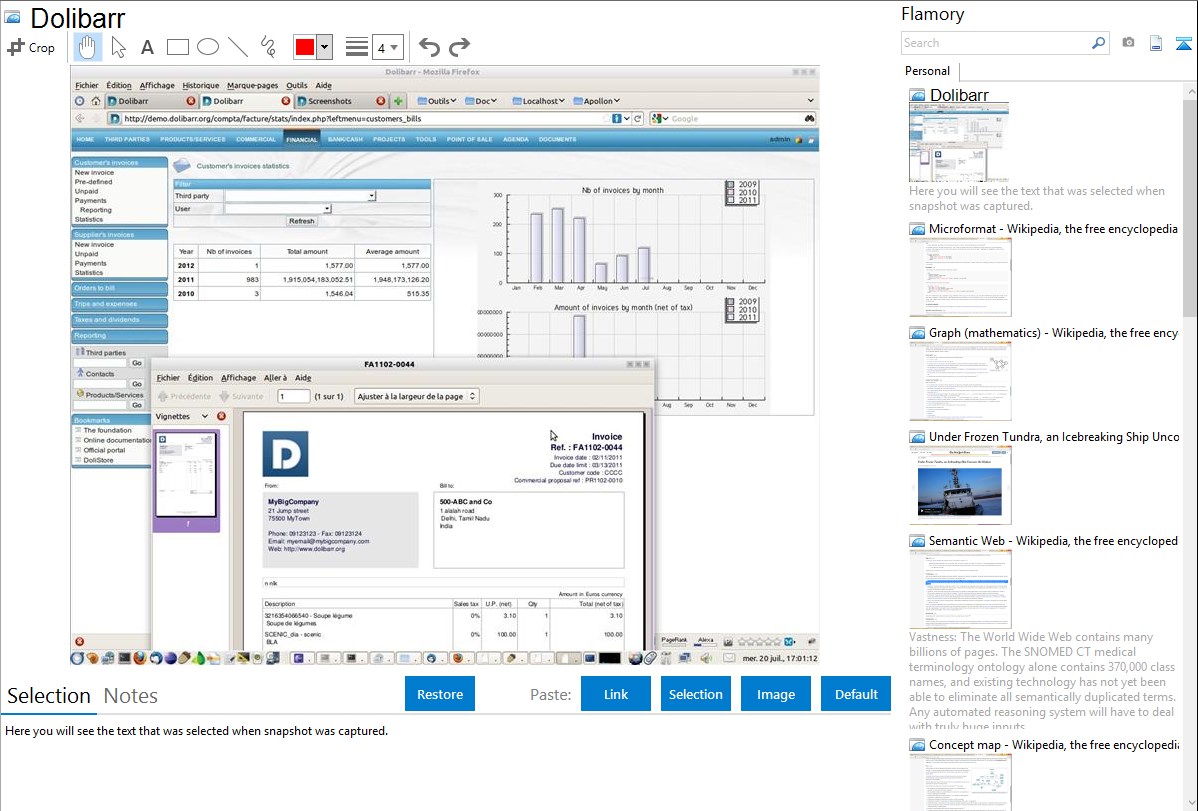Open the red color picker swatch

[305, 47]
